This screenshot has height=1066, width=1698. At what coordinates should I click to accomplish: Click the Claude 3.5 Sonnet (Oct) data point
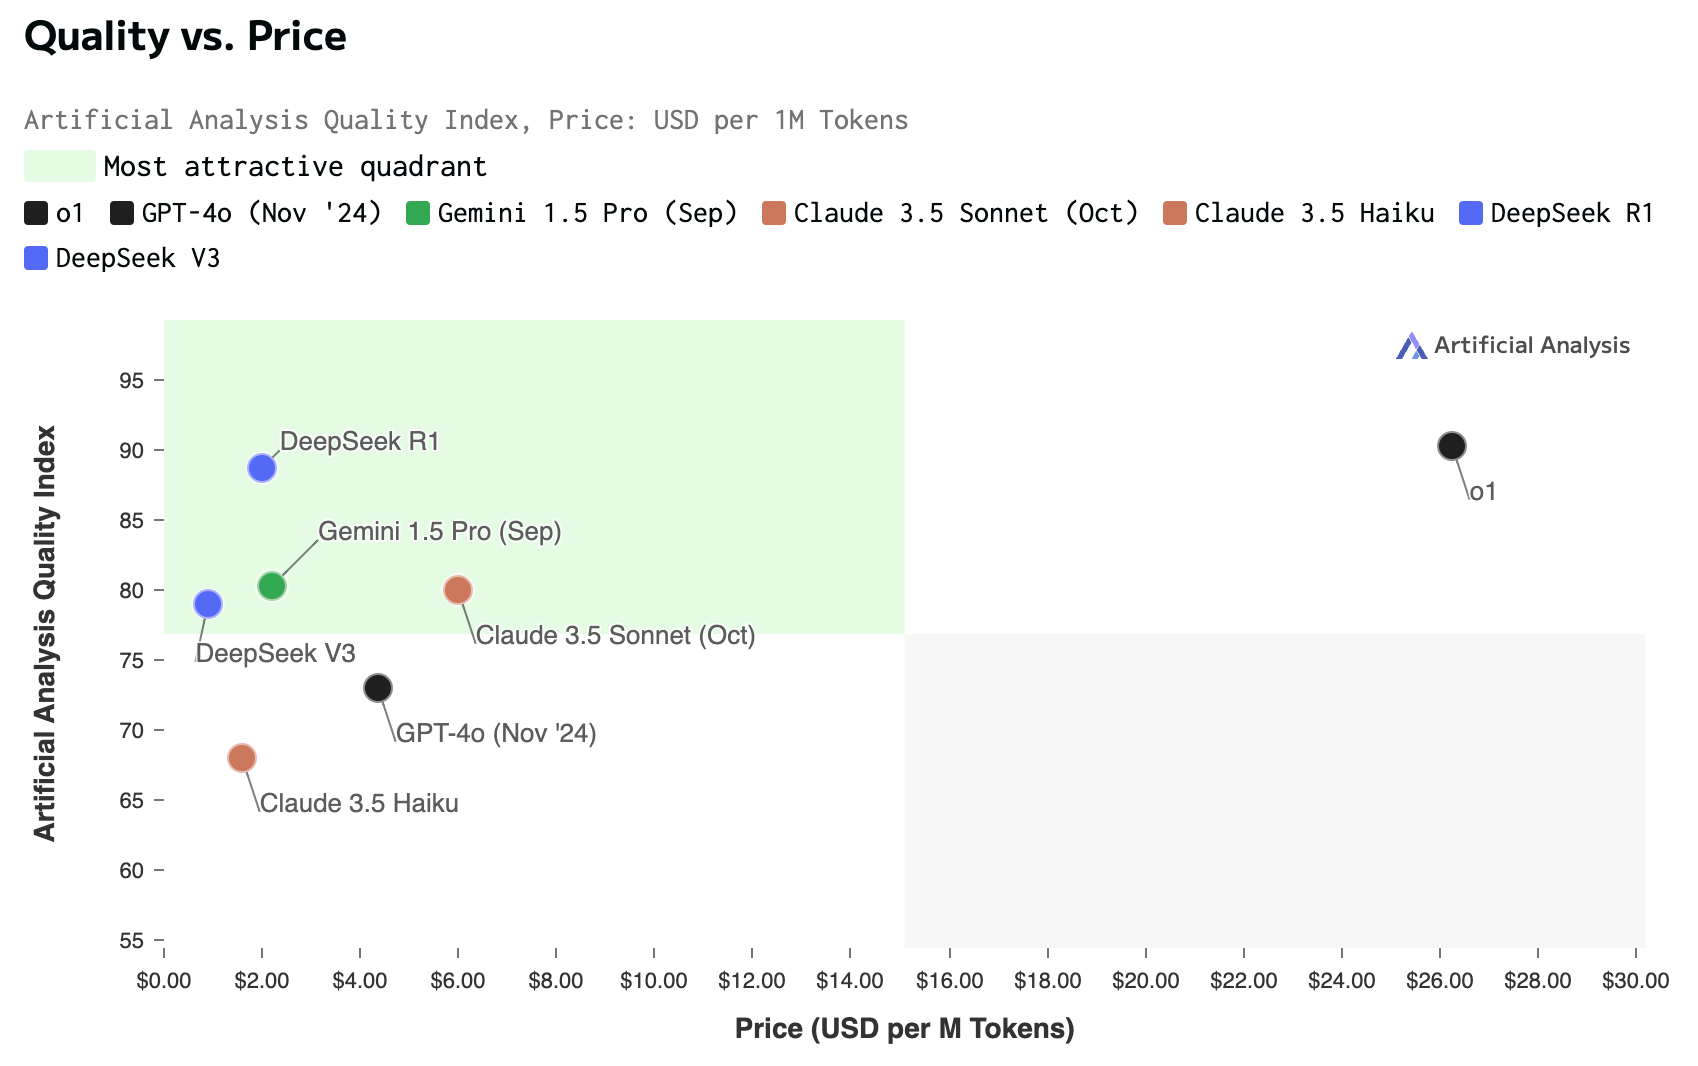(x=458, y=590)
